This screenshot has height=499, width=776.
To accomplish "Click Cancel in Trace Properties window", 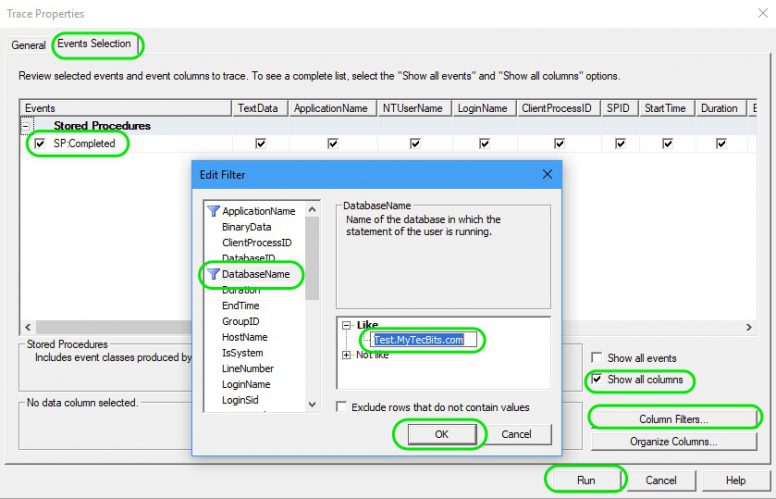I will [661, 480].
